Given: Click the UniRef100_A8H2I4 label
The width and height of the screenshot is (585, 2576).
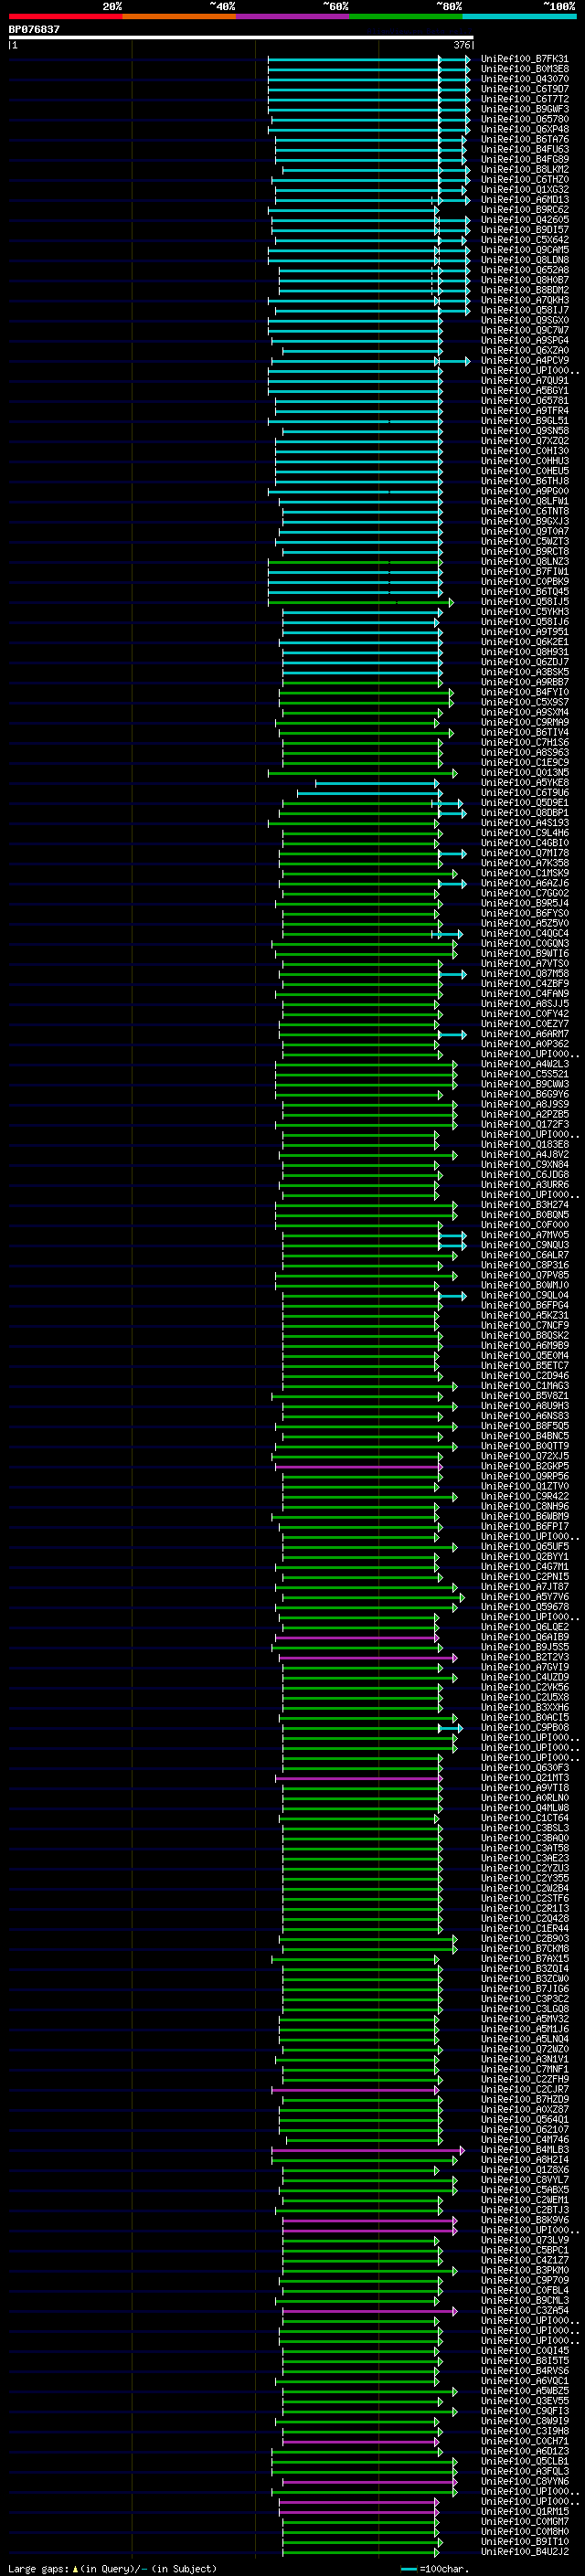Looking at the screenshot, I should click(x=524, y=2159).
